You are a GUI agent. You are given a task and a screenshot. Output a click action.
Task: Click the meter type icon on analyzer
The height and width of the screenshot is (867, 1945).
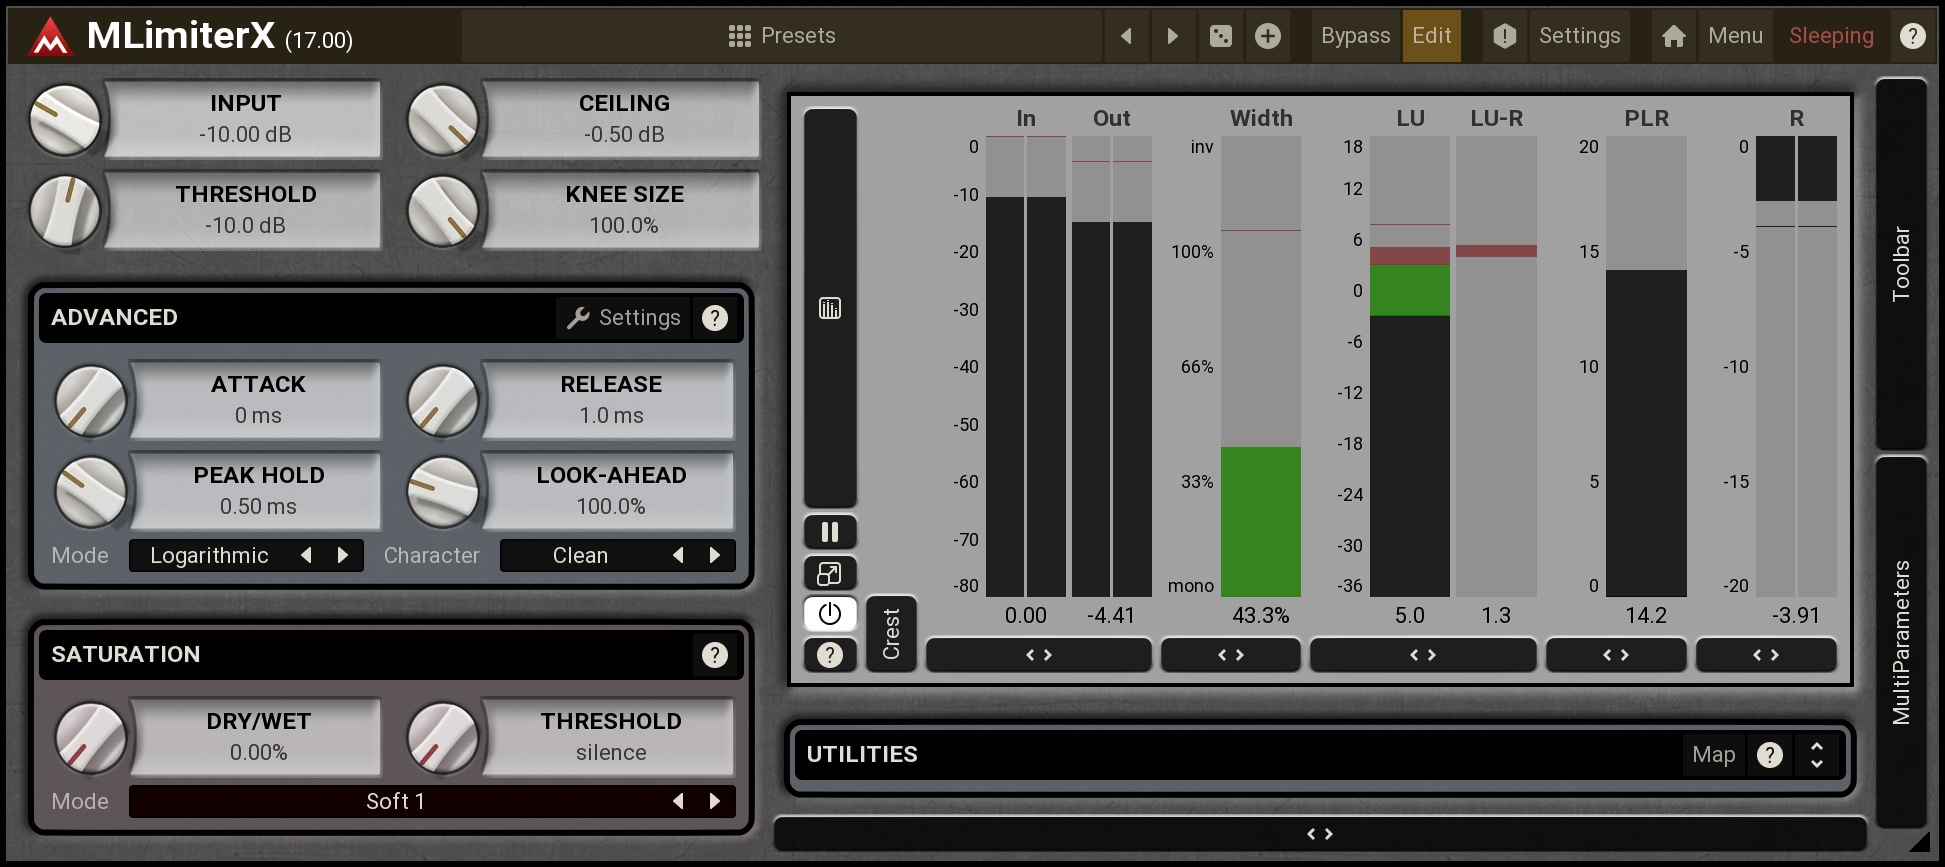(x=829, y=308)
